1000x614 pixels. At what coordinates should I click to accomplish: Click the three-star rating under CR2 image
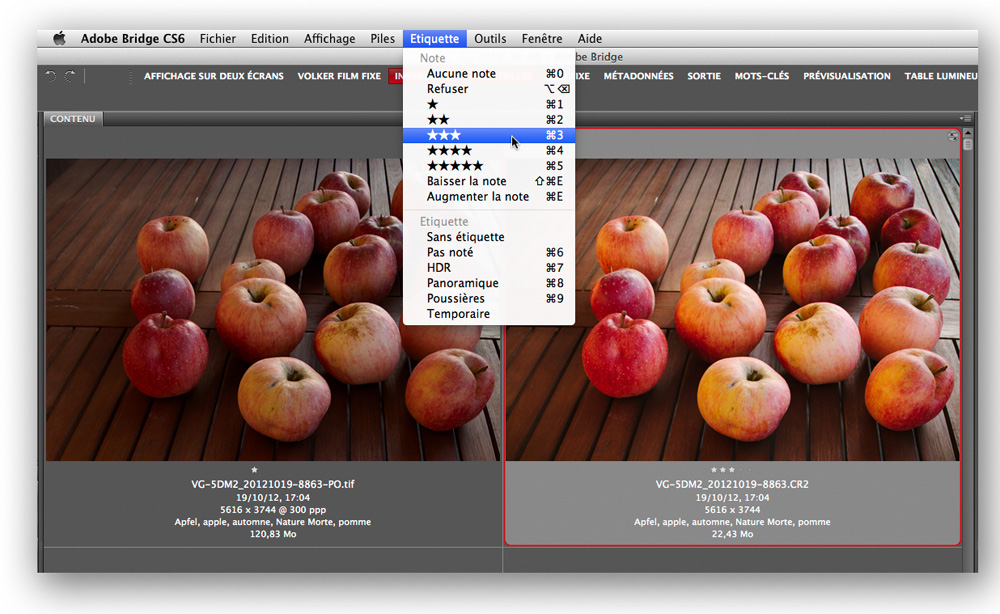coord(723,470)
